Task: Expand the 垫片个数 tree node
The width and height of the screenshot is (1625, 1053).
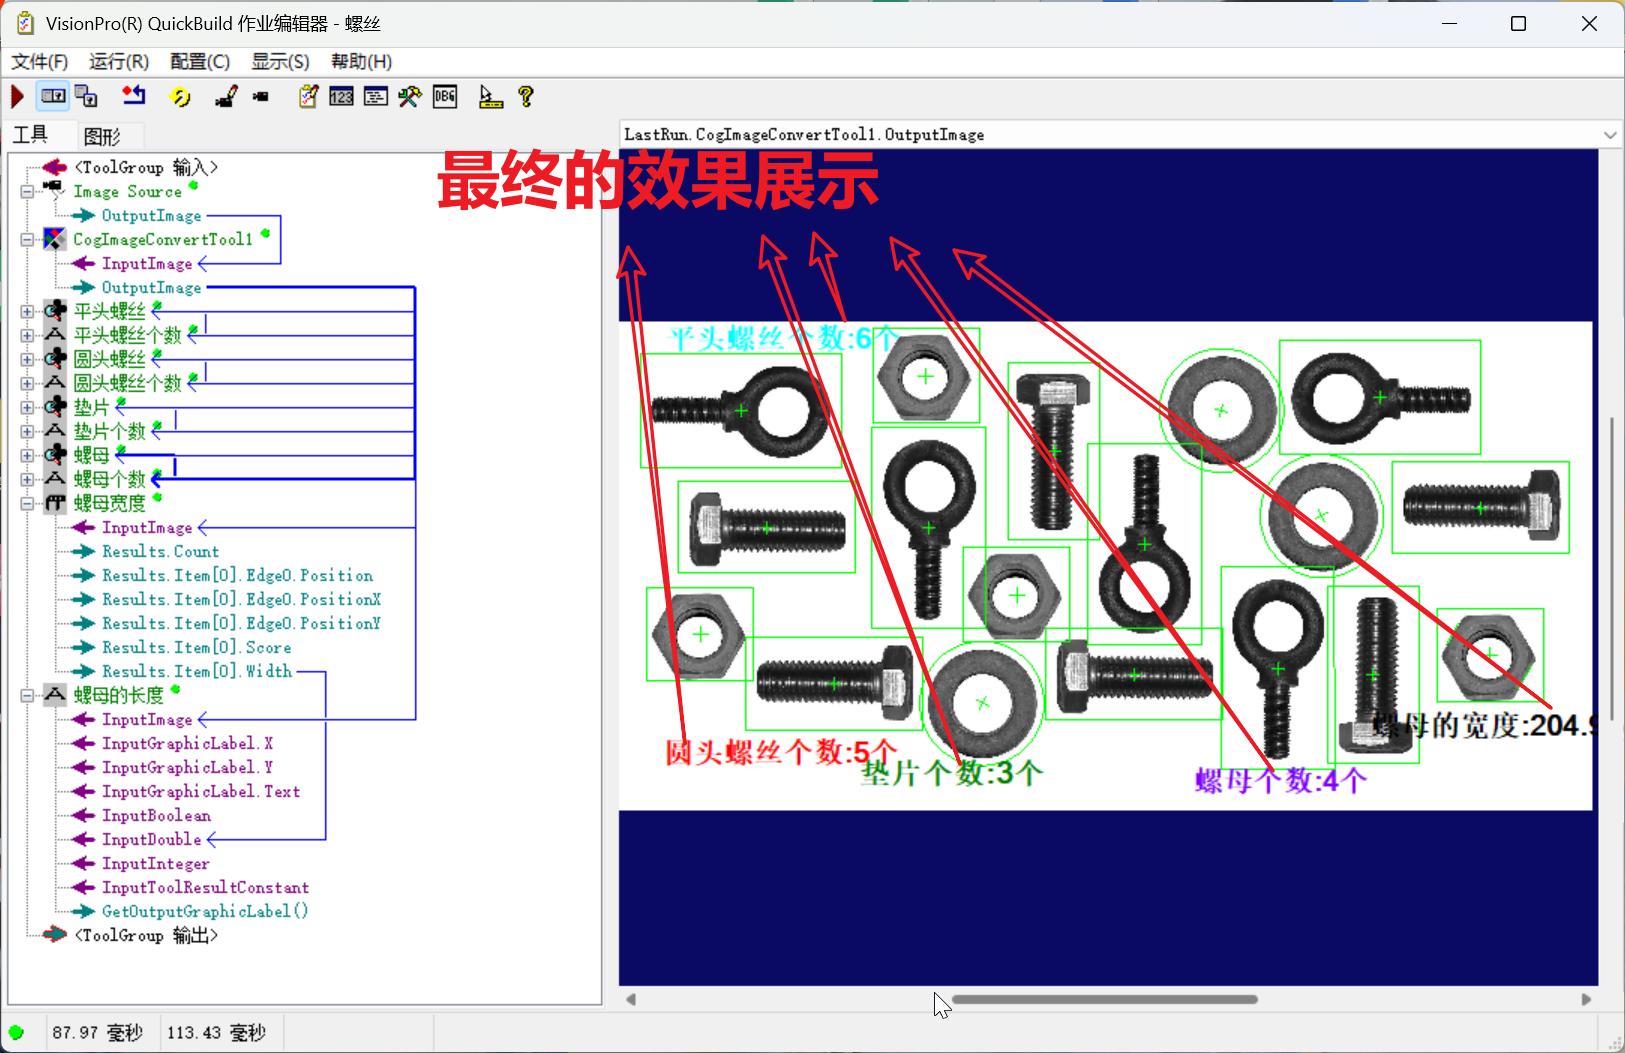Action: click(28, 431)
